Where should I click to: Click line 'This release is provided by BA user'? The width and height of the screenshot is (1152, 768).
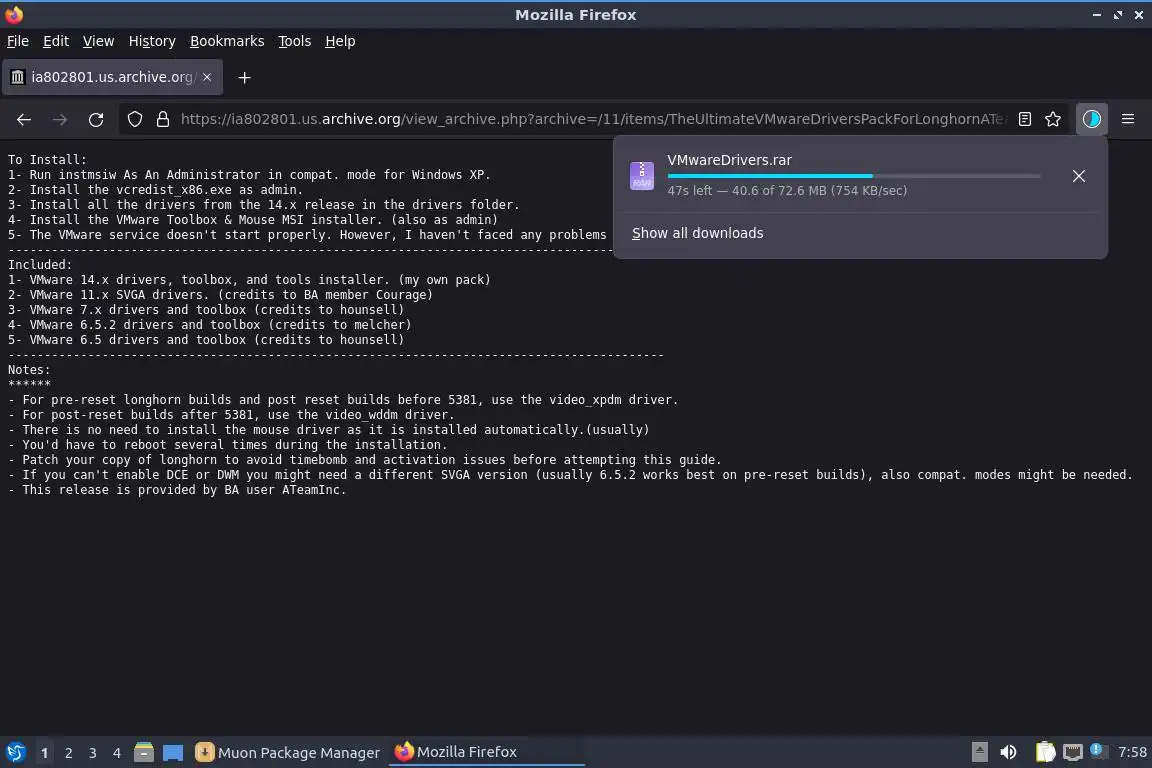[x=177, y=489]
